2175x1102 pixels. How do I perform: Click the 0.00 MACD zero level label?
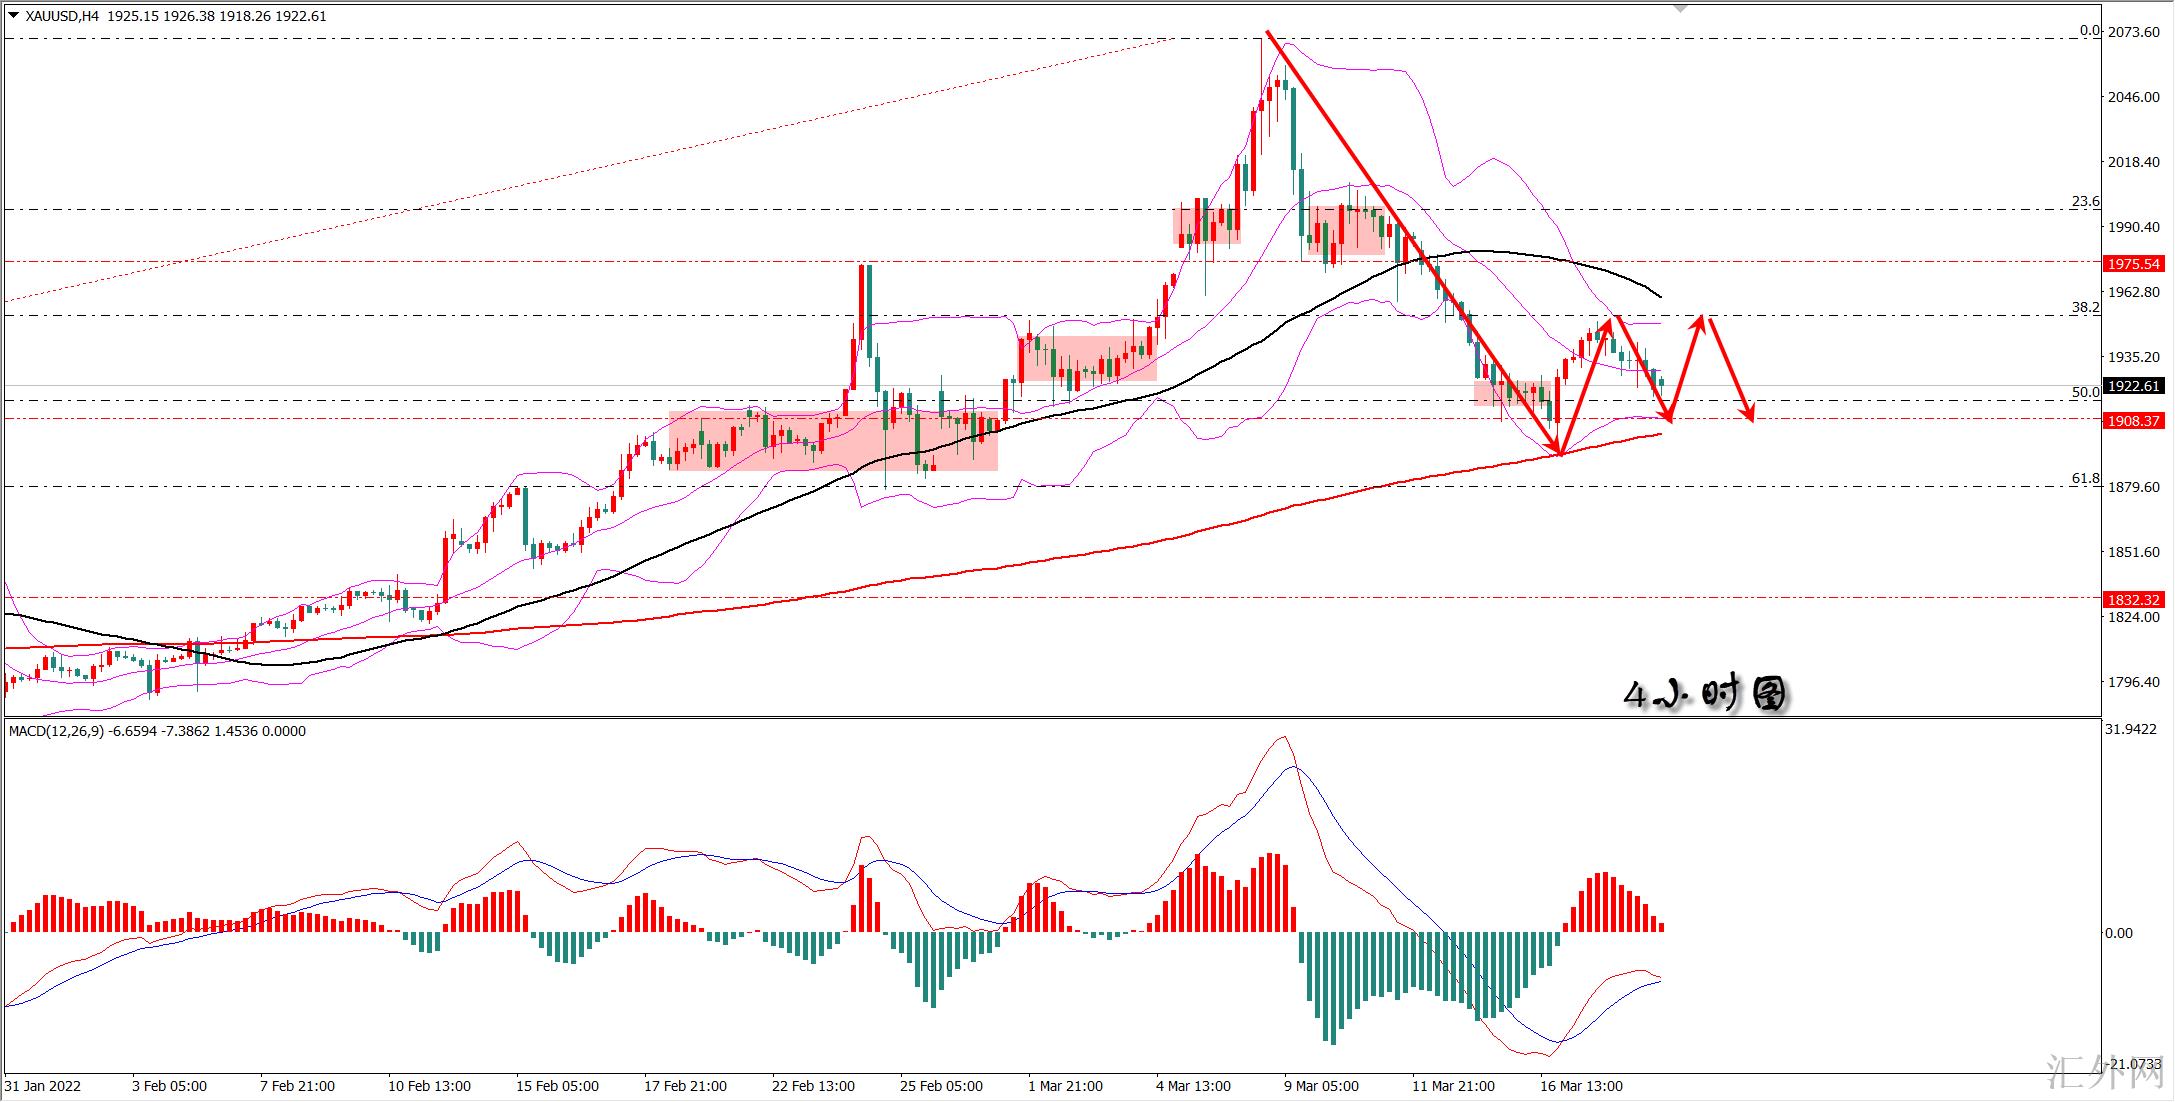click(2118, 933)
